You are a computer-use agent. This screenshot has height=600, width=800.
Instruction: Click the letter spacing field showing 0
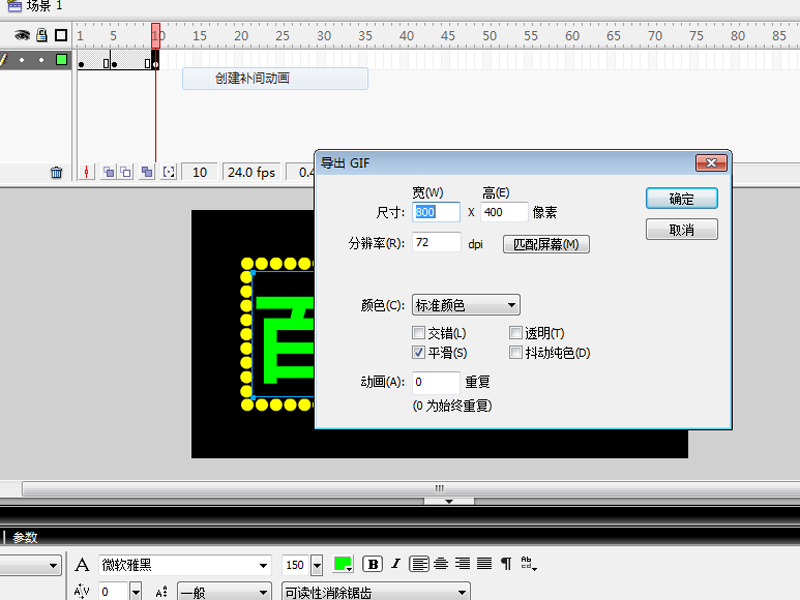[x=113, y=592]
